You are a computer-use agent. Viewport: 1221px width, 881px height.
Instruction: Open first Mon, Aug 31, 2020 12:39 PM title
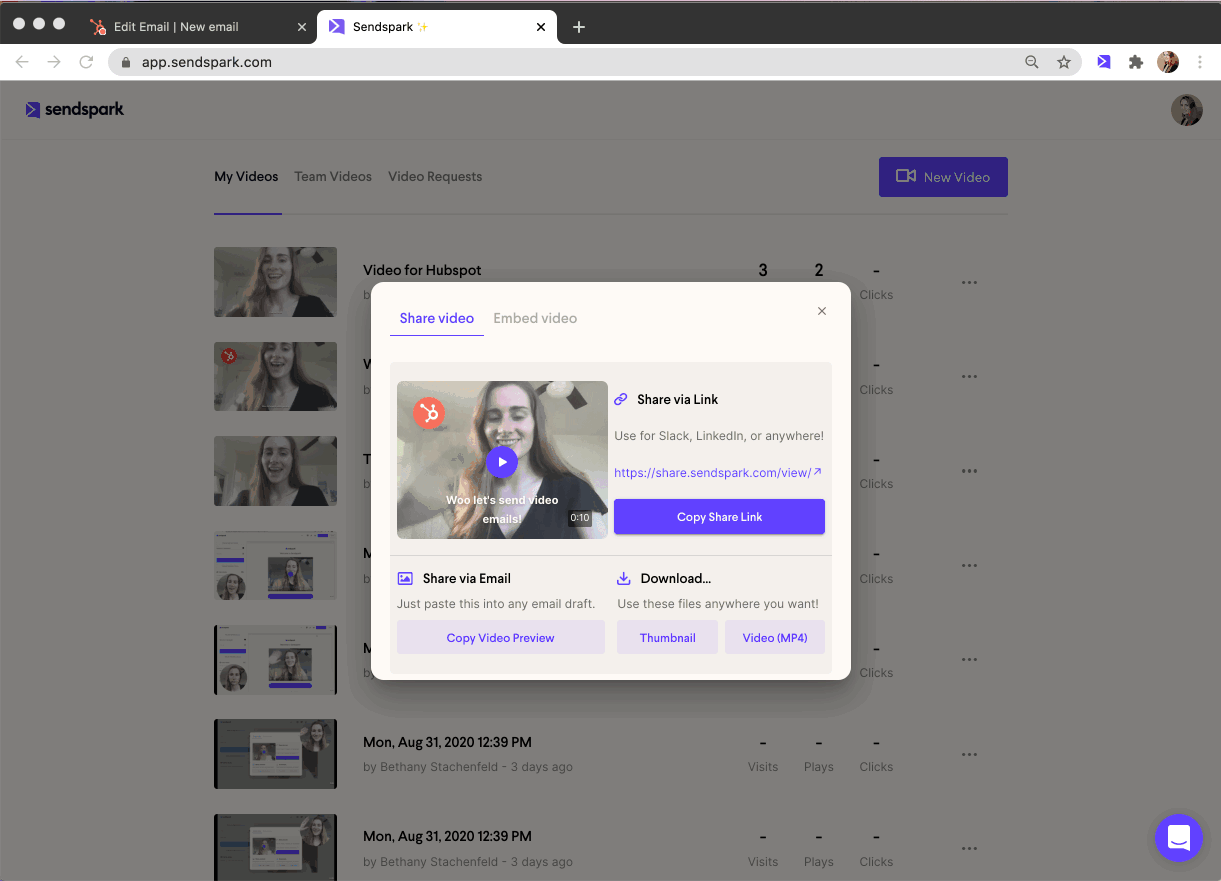(447, 743)
